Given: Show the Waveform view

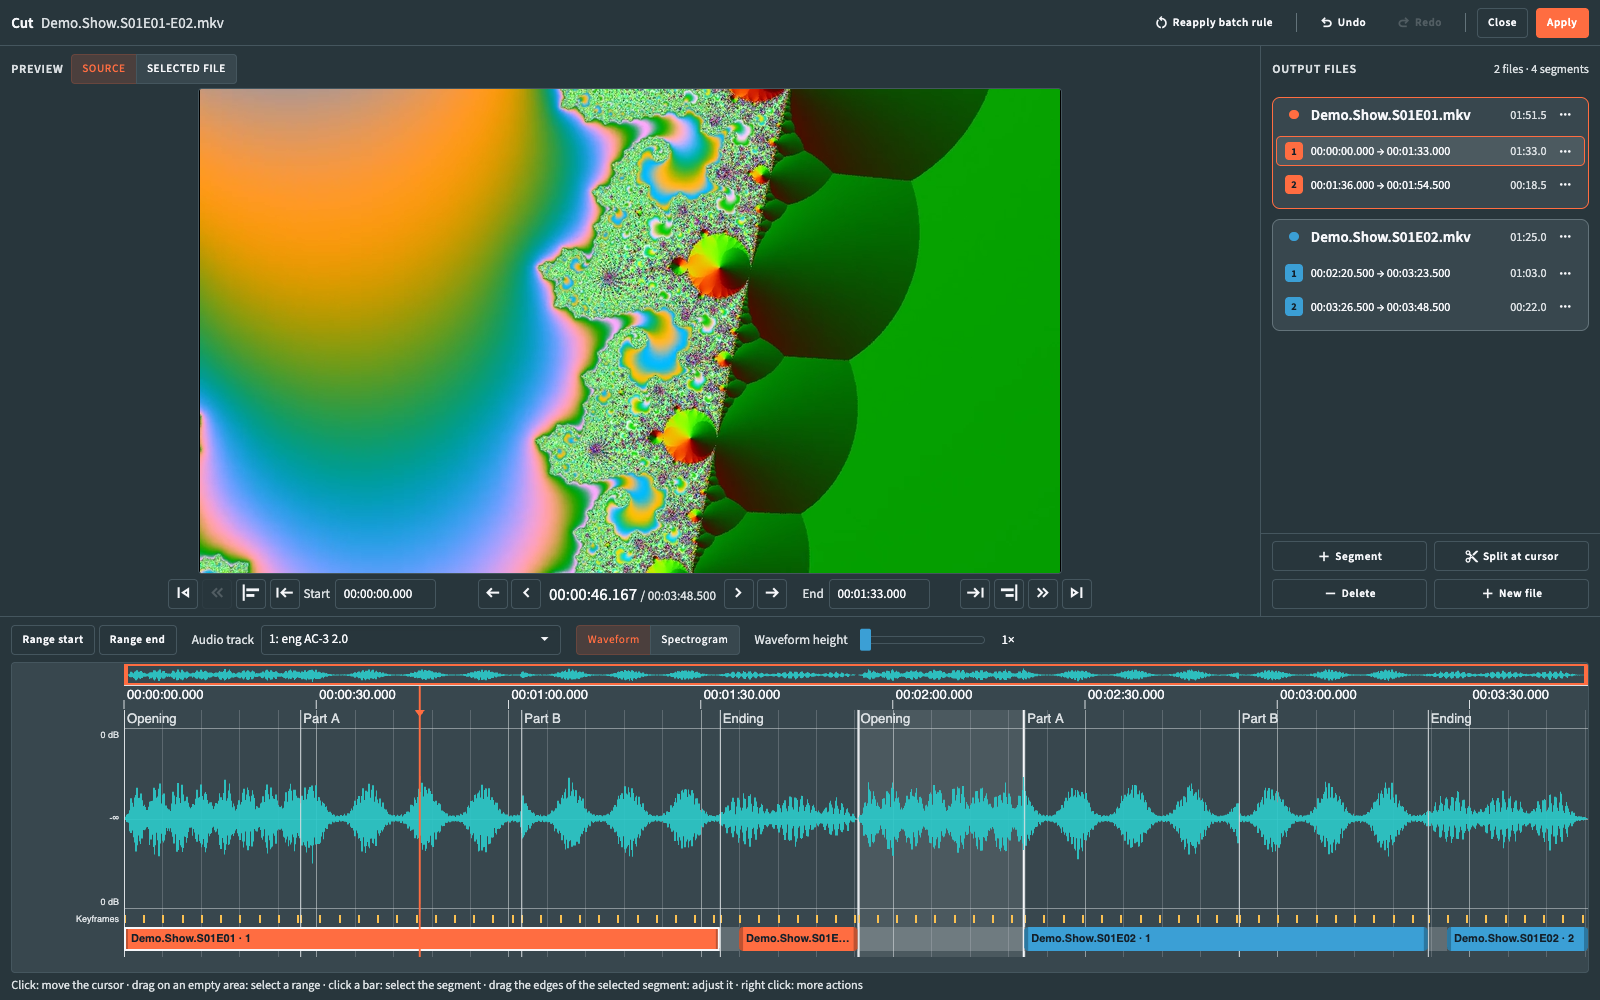Looking at the screenshot, I should (613, 640).
